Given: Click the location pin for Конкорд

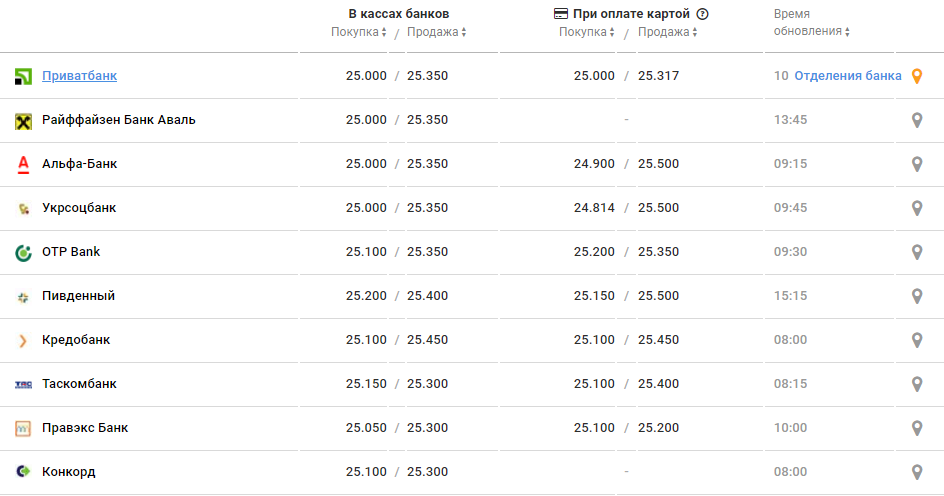Looking at the screenshot, I should tap(917, 472).
